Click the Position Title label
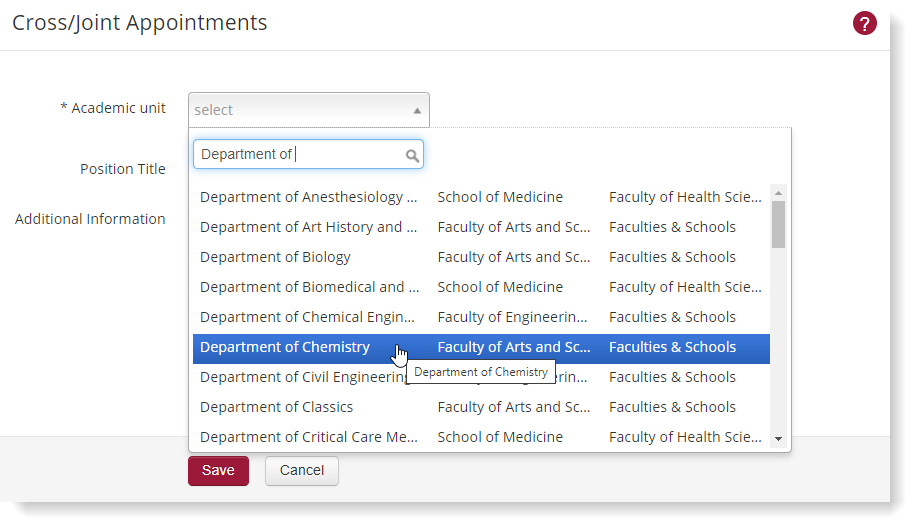The height and width of the screenshot is (529, 917). [122, 169]
